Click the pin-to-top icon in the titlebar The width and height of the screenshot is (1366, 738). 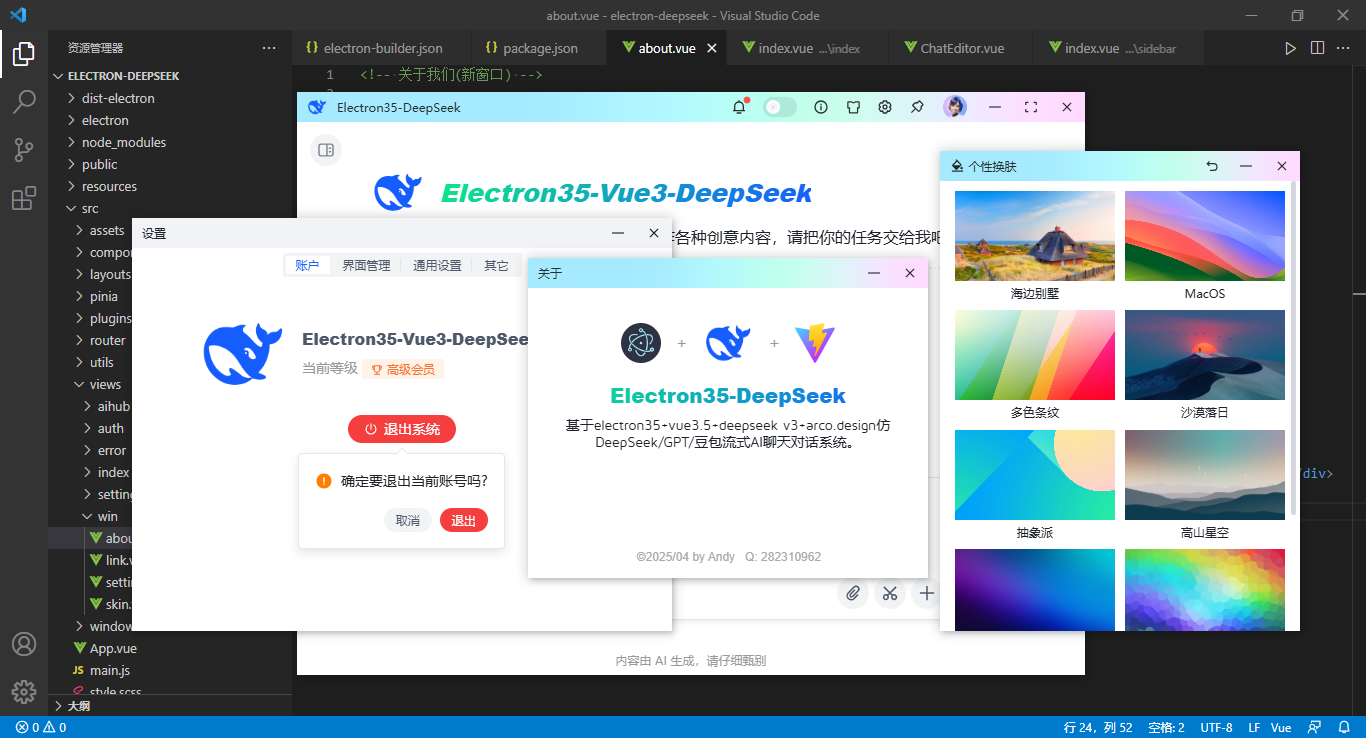point(917,106)
